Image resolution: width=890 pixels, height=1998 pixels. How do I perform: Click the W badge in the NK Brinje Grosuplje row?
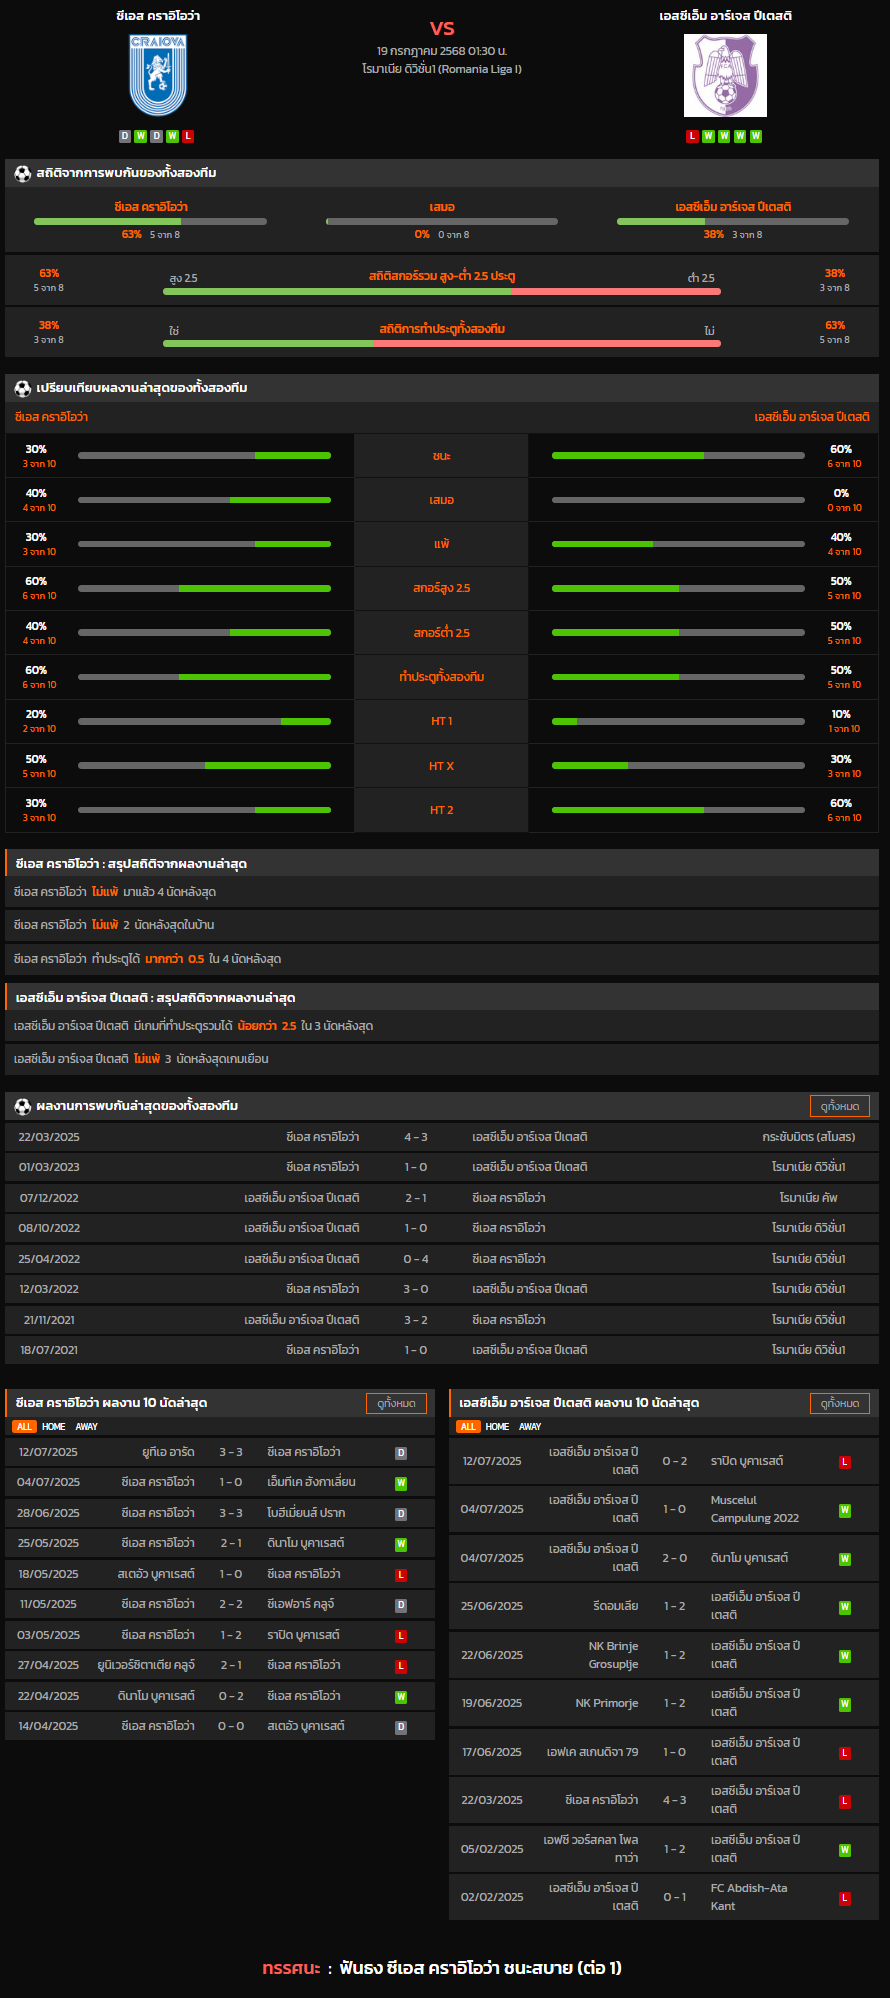click(x=845, y=1656)
